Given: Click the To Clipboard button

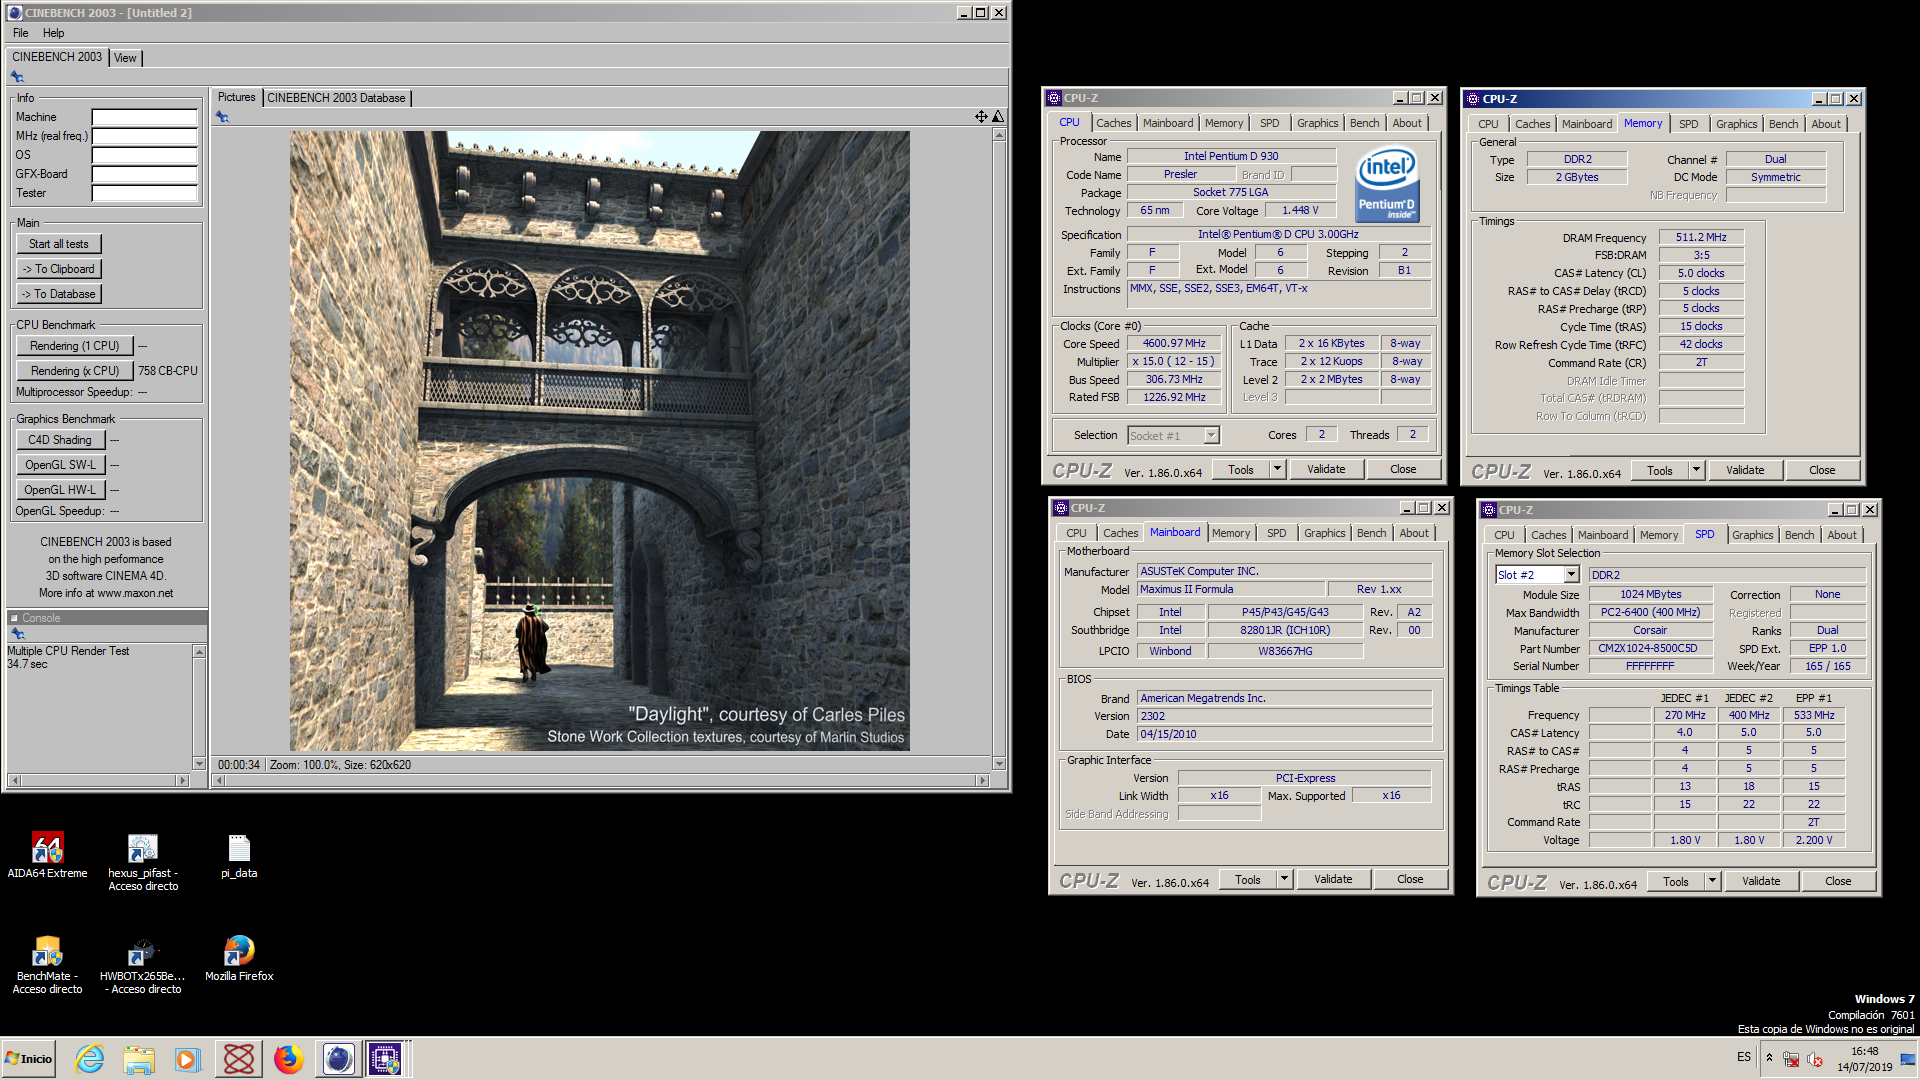Looking at the screenshot, I should point(58,269).
